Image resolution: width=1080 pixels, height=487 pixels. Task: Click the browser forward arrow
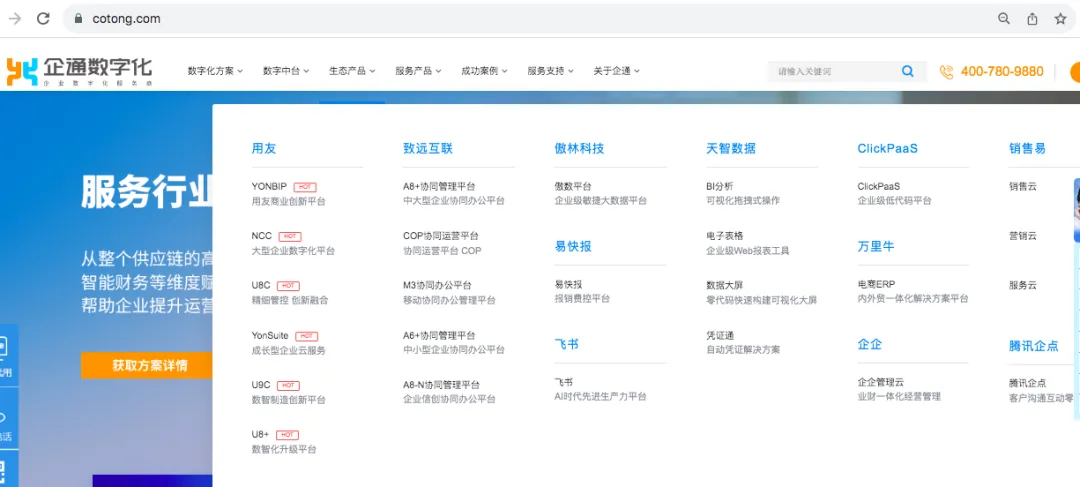tap(14, 19)
